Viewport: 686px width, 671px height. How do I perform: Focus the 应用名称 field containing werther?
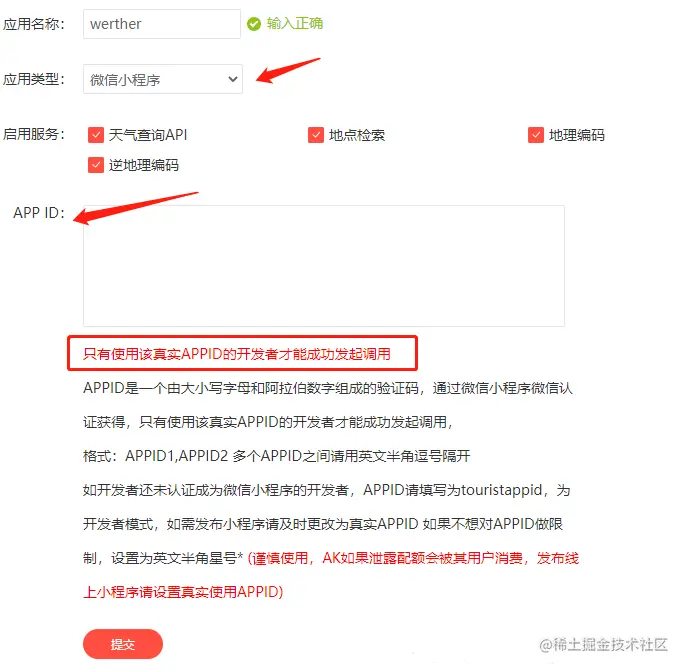tap(162, 24)
